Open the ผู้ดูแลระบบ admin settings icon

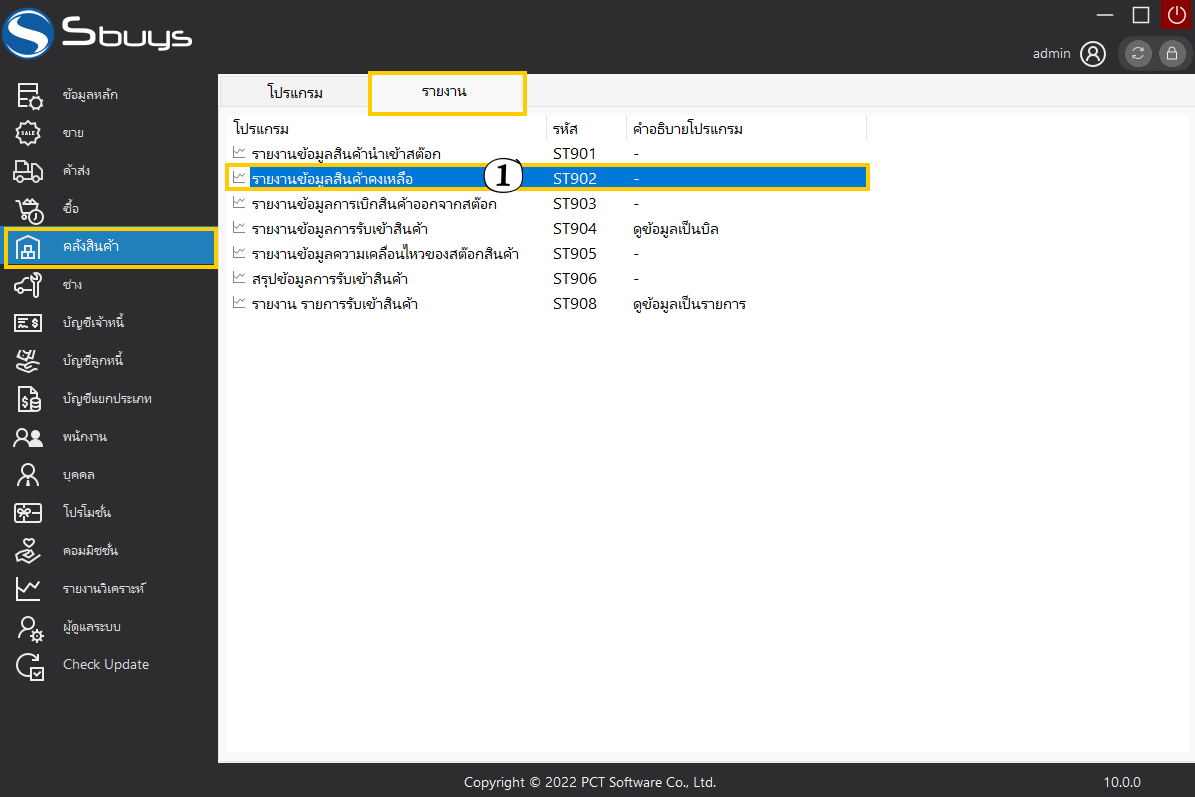point(30,627)
